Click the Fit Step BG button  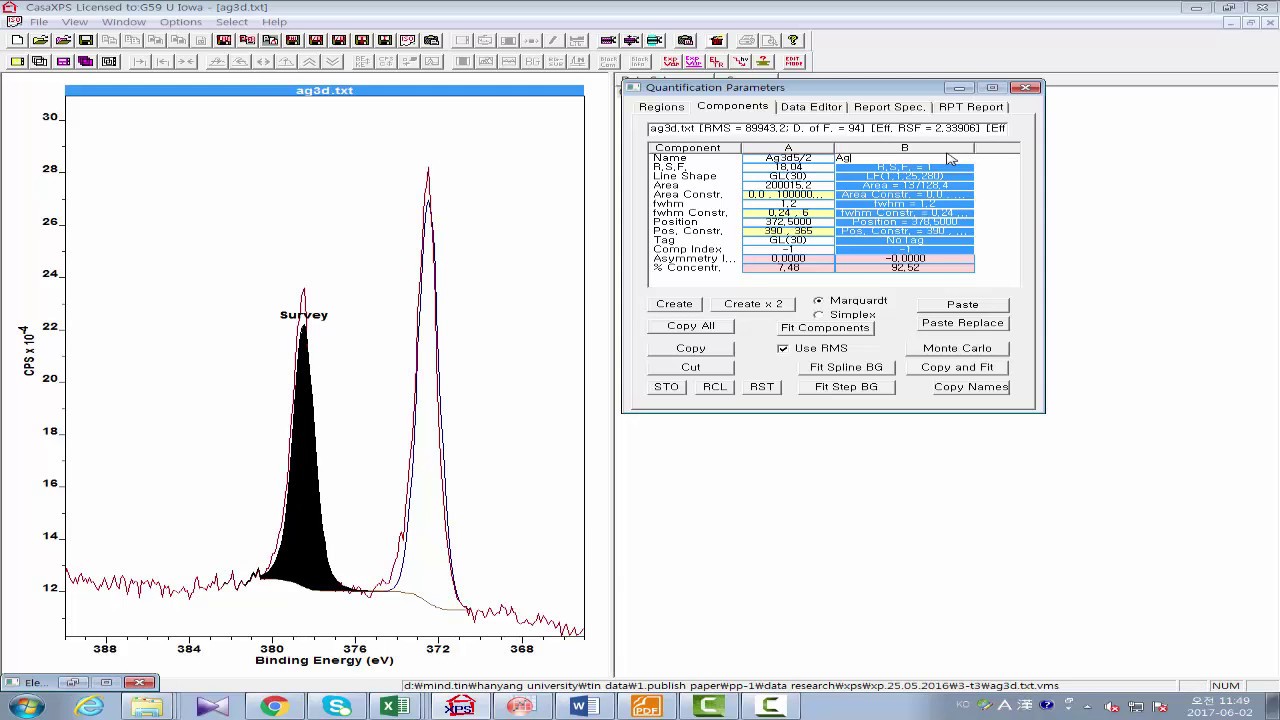pos(846,387)
